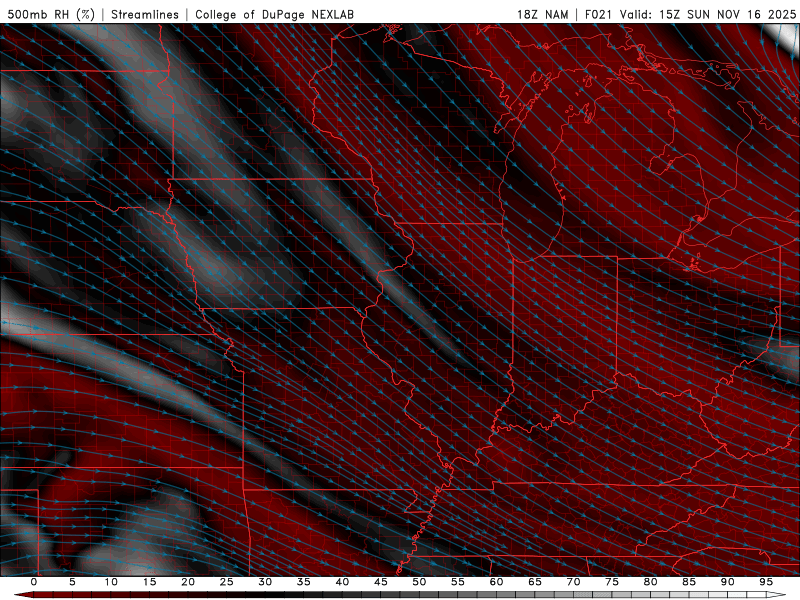Image resolution: width=800 pixels, height=600 pixels.
Task: Click the colorbar label "70"
Action: pyautogui.click(x=573, y=582)
